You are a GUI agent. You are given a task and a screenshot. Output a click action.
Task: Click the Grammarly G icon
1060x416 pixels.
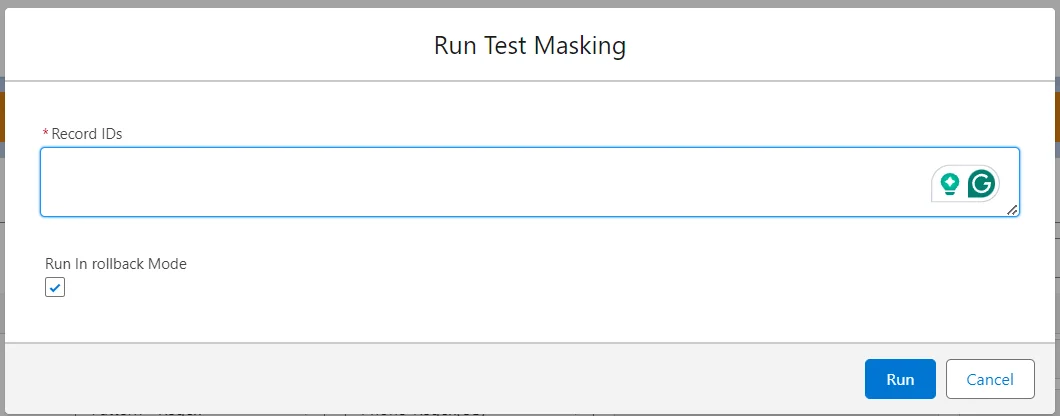983,184
